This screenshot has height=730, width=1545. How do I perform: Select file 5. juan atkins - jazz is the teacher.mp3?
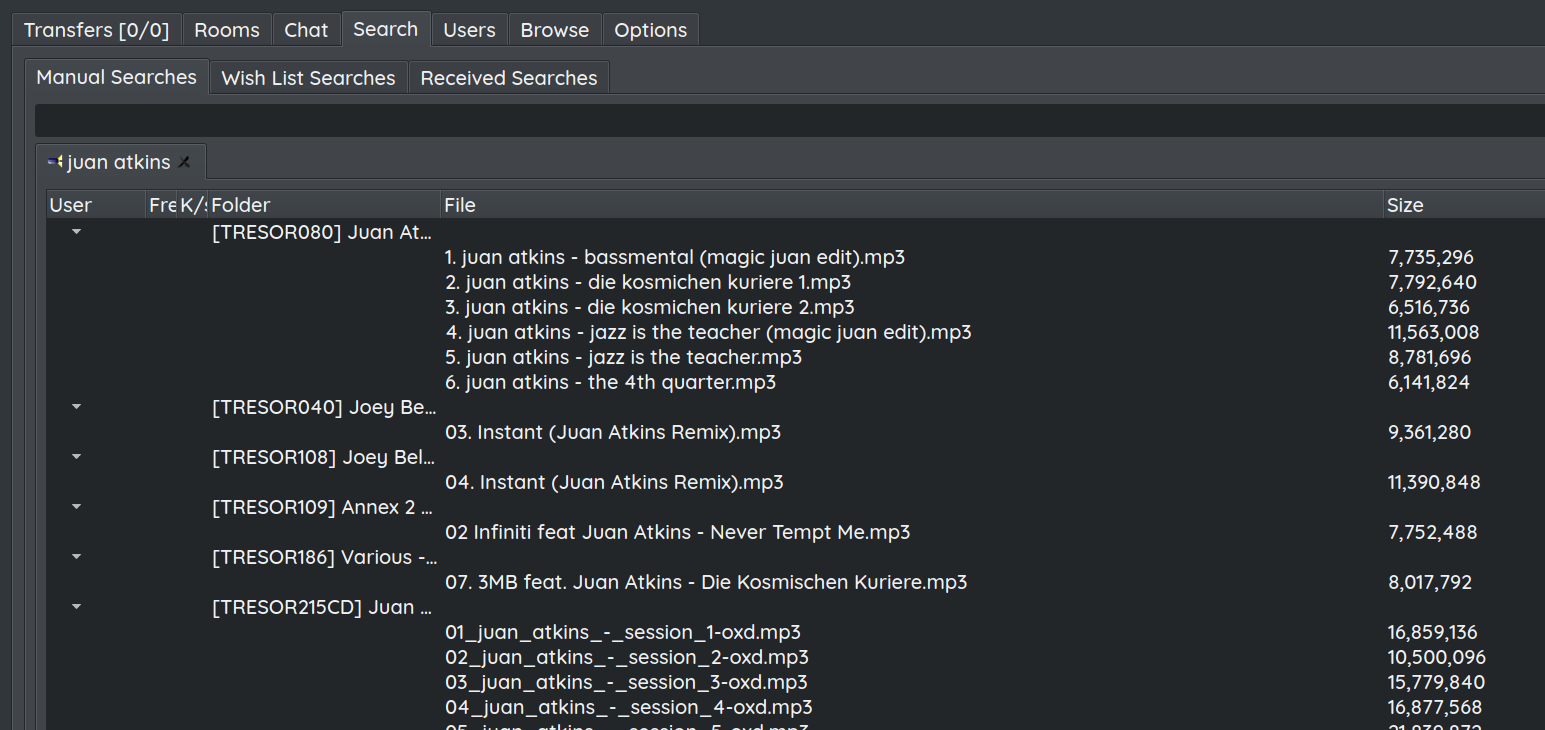pyautogui.click(x=623, y=357)
